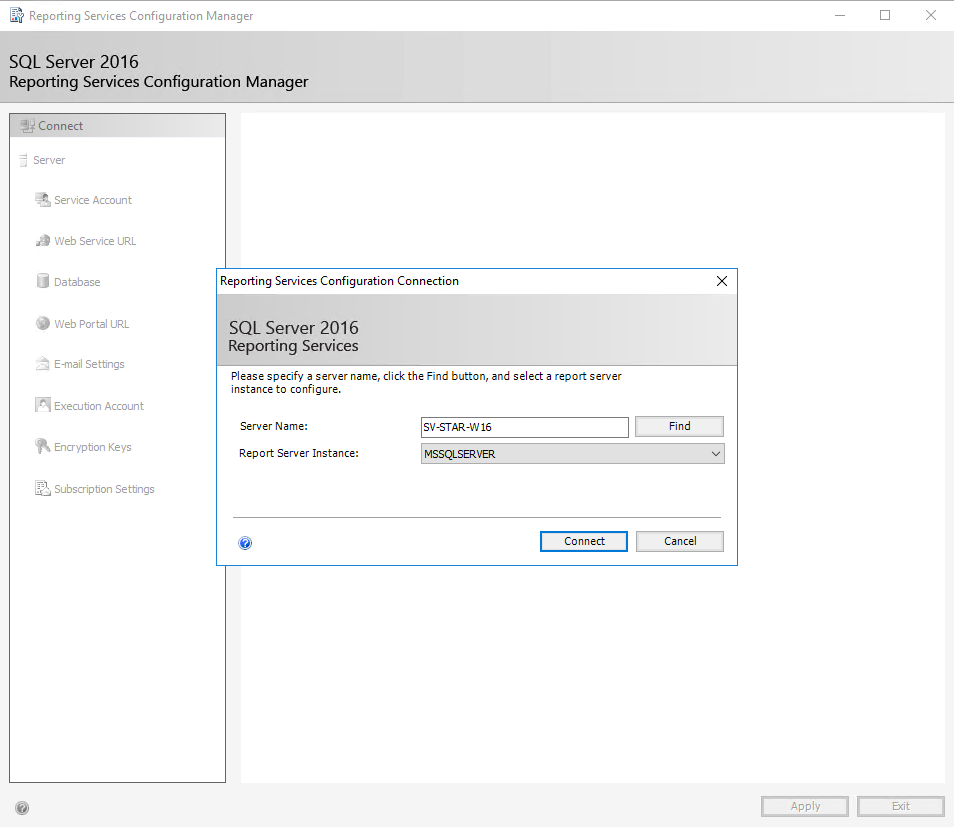The image size is (954, 827).
Task: Click the Encryption Keys icon
Action: 43,446
